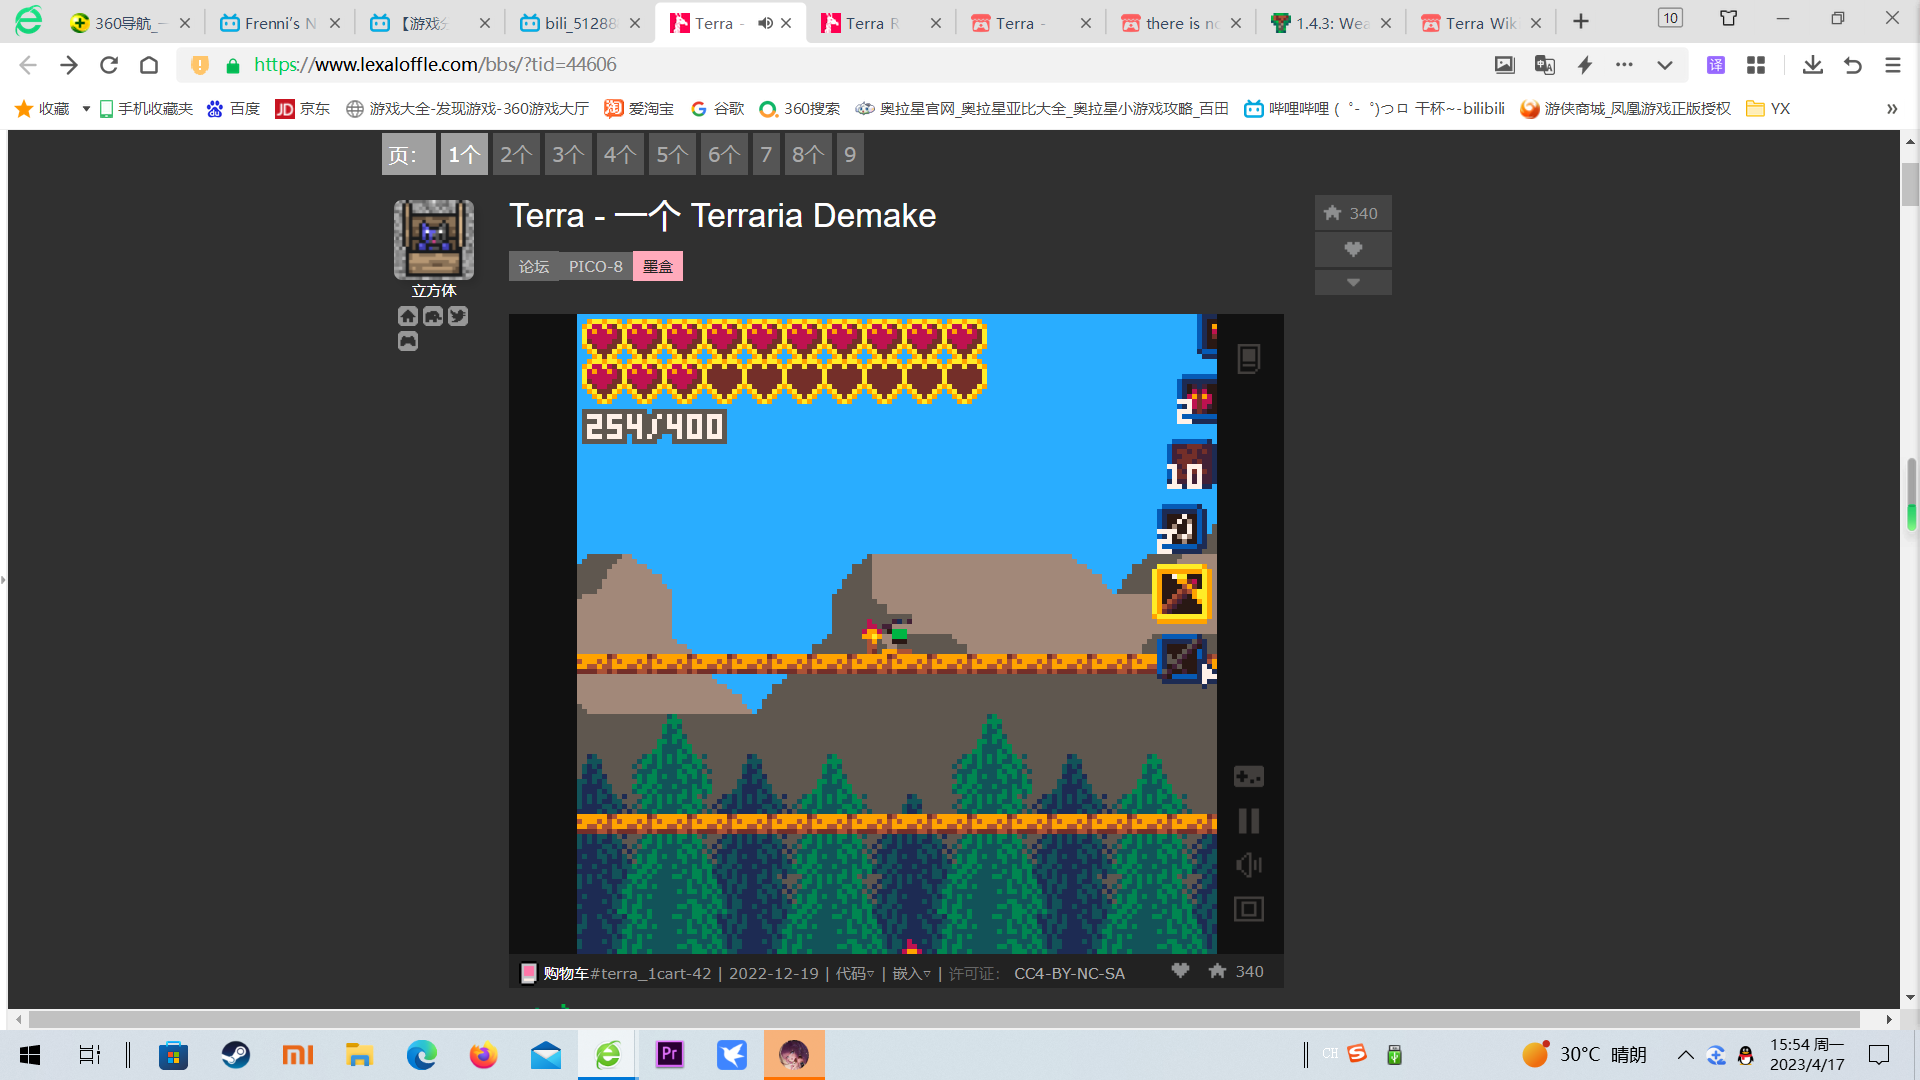Image resolution: width=1920 pixels, height=1080 pixels.
Task: Click the undo closed tab icon
Action: pos(1852,65)
